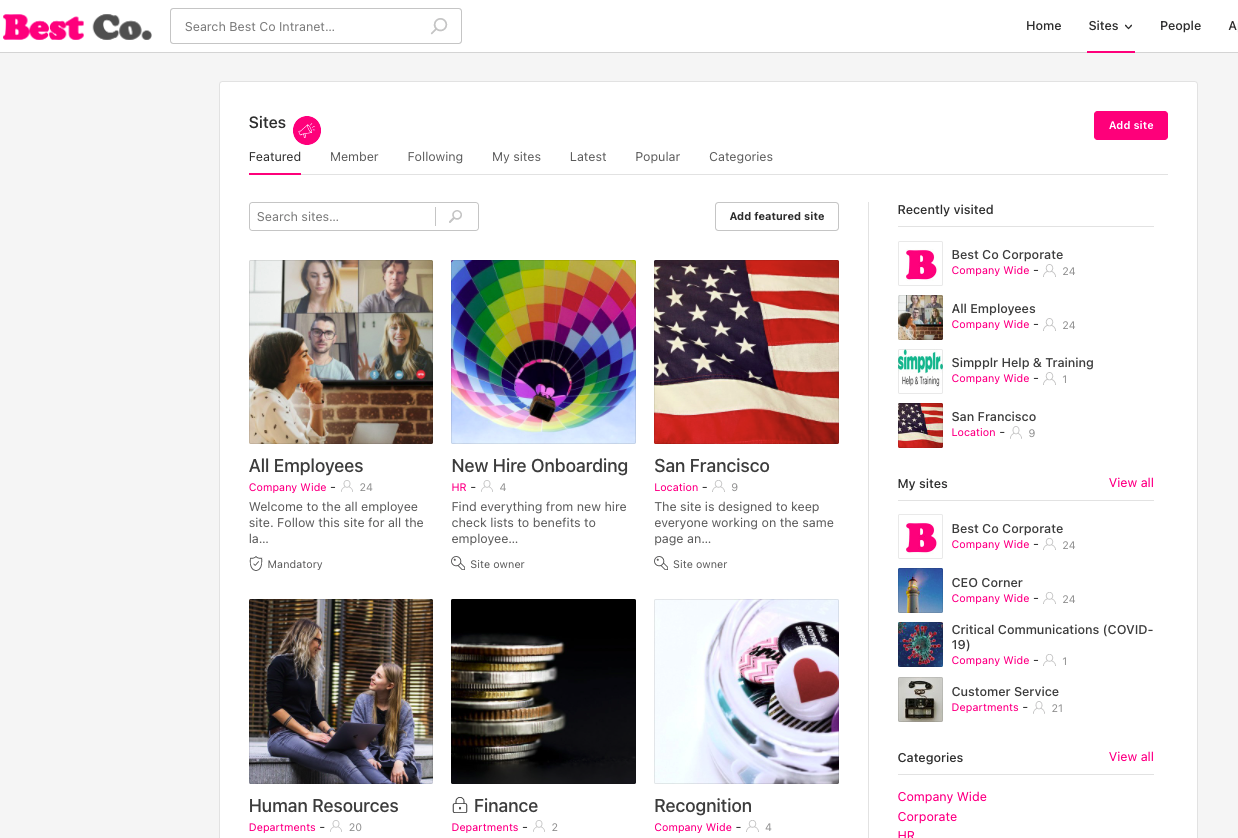
Task: Click into the Search sites field
Action: [x=340, y=217]
